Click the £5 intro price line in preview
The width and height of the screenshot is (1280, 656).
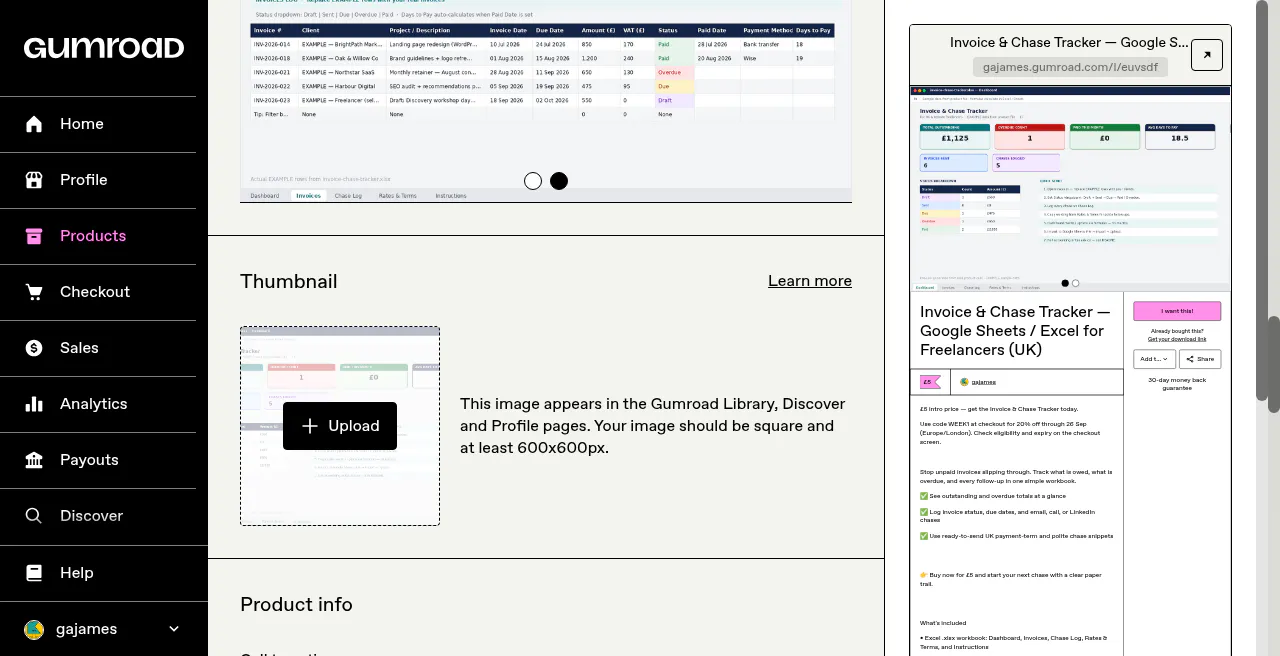tap(999, 409)
